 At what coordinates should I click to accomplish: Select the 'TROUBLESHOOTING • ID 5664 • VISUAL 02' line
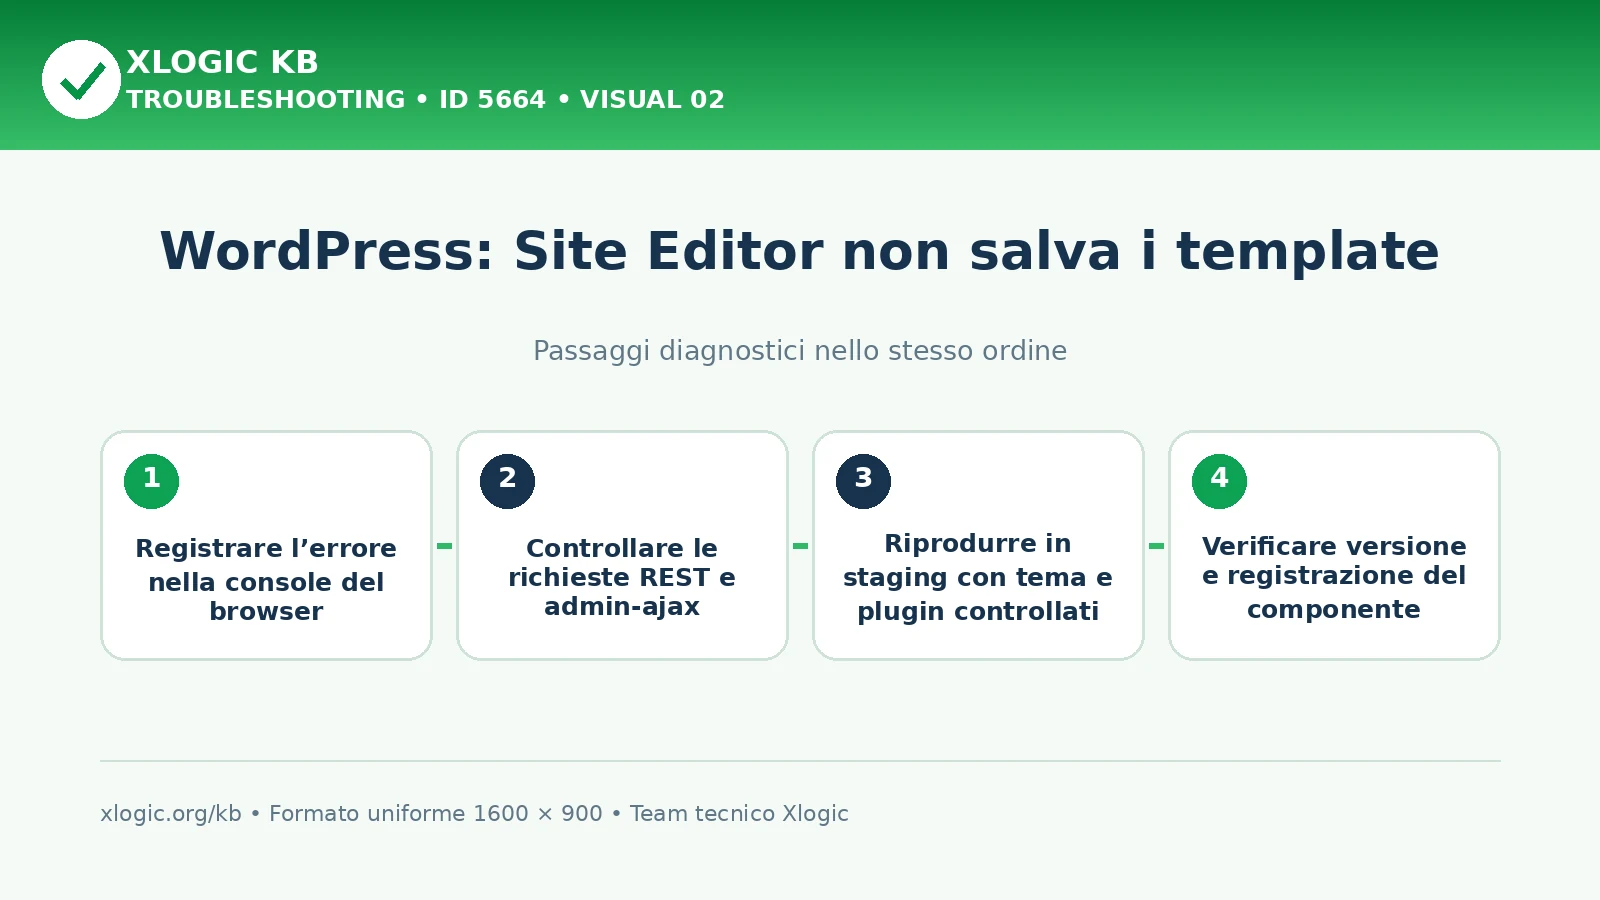[x=425, y=100]
